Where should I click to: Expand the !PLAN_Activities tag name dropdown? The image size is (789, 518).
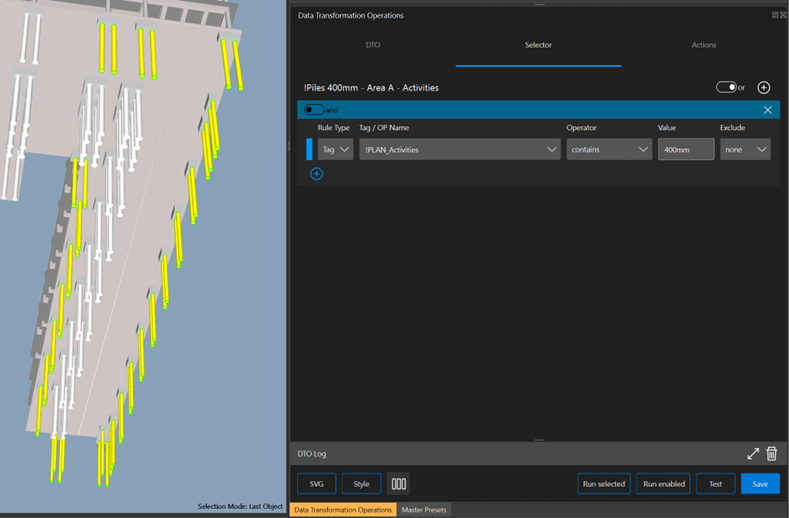pyautogui.click(x=459, y=149)
